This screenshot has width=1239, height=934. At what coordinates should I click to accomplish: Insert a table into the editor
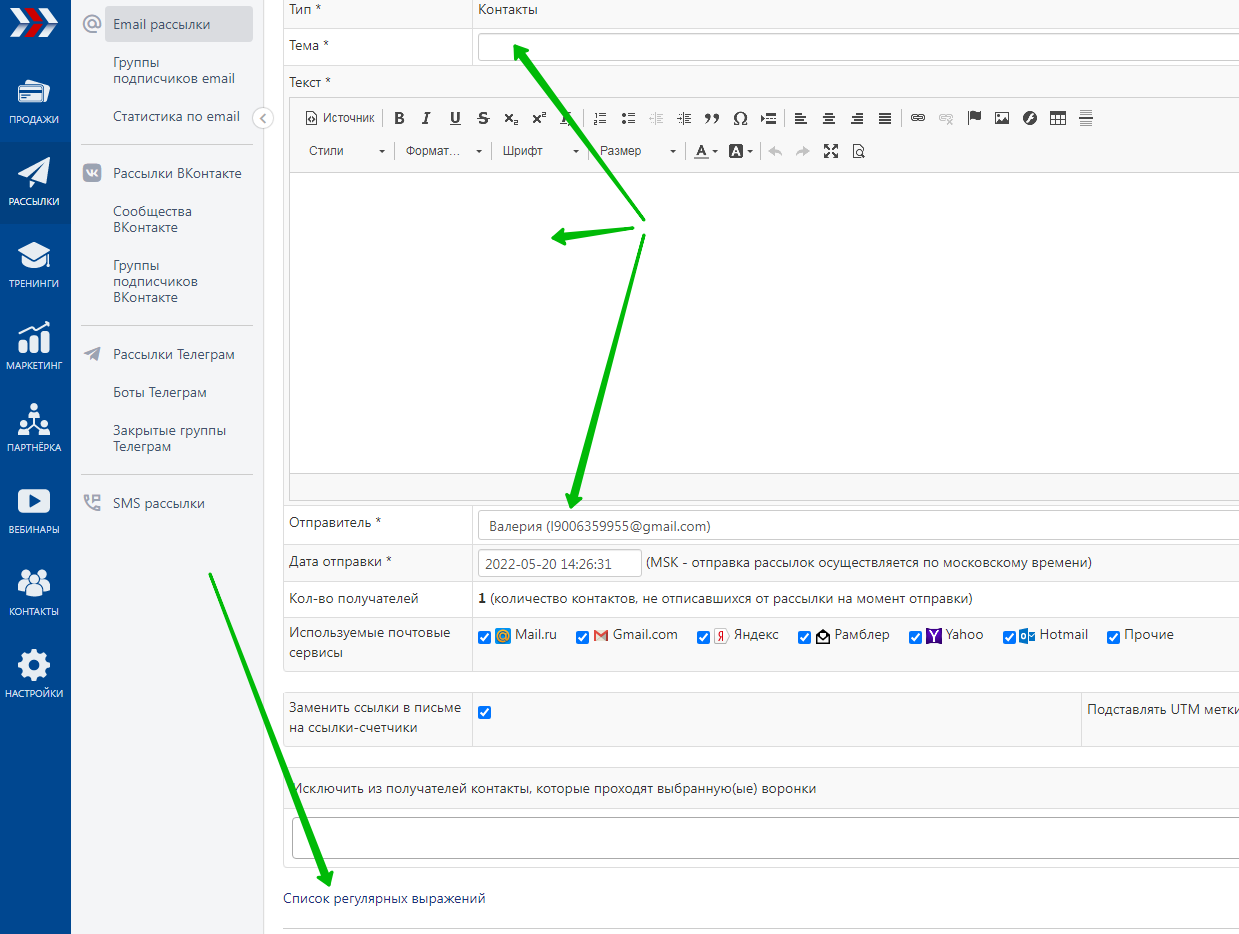pyautogui.click(x=1058, y=118)
